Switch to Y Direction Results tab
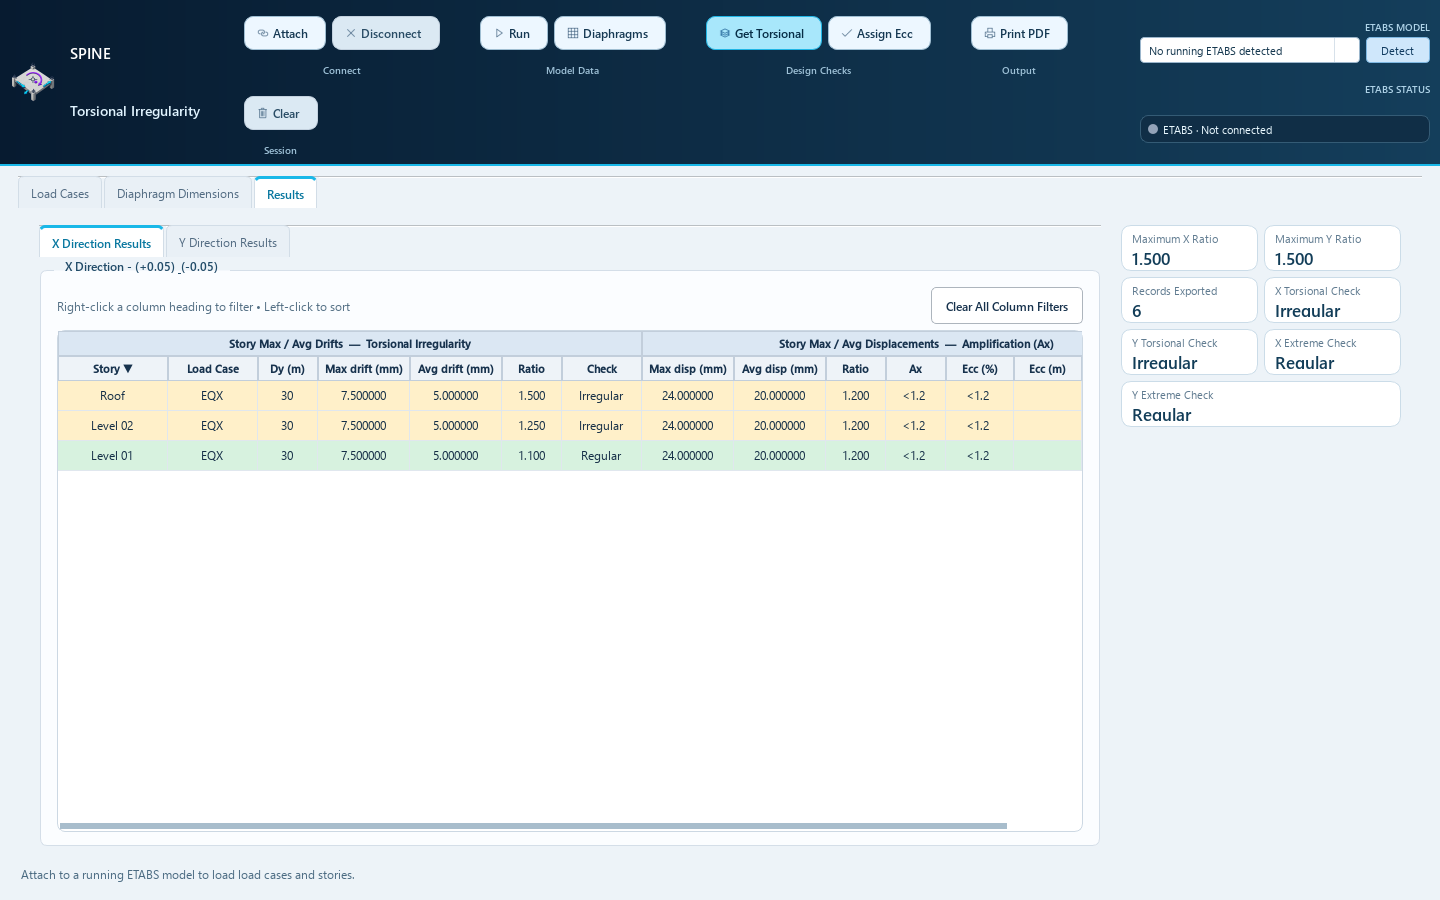The width and height of the screenshot is (1440, 900). click(228, 242)
